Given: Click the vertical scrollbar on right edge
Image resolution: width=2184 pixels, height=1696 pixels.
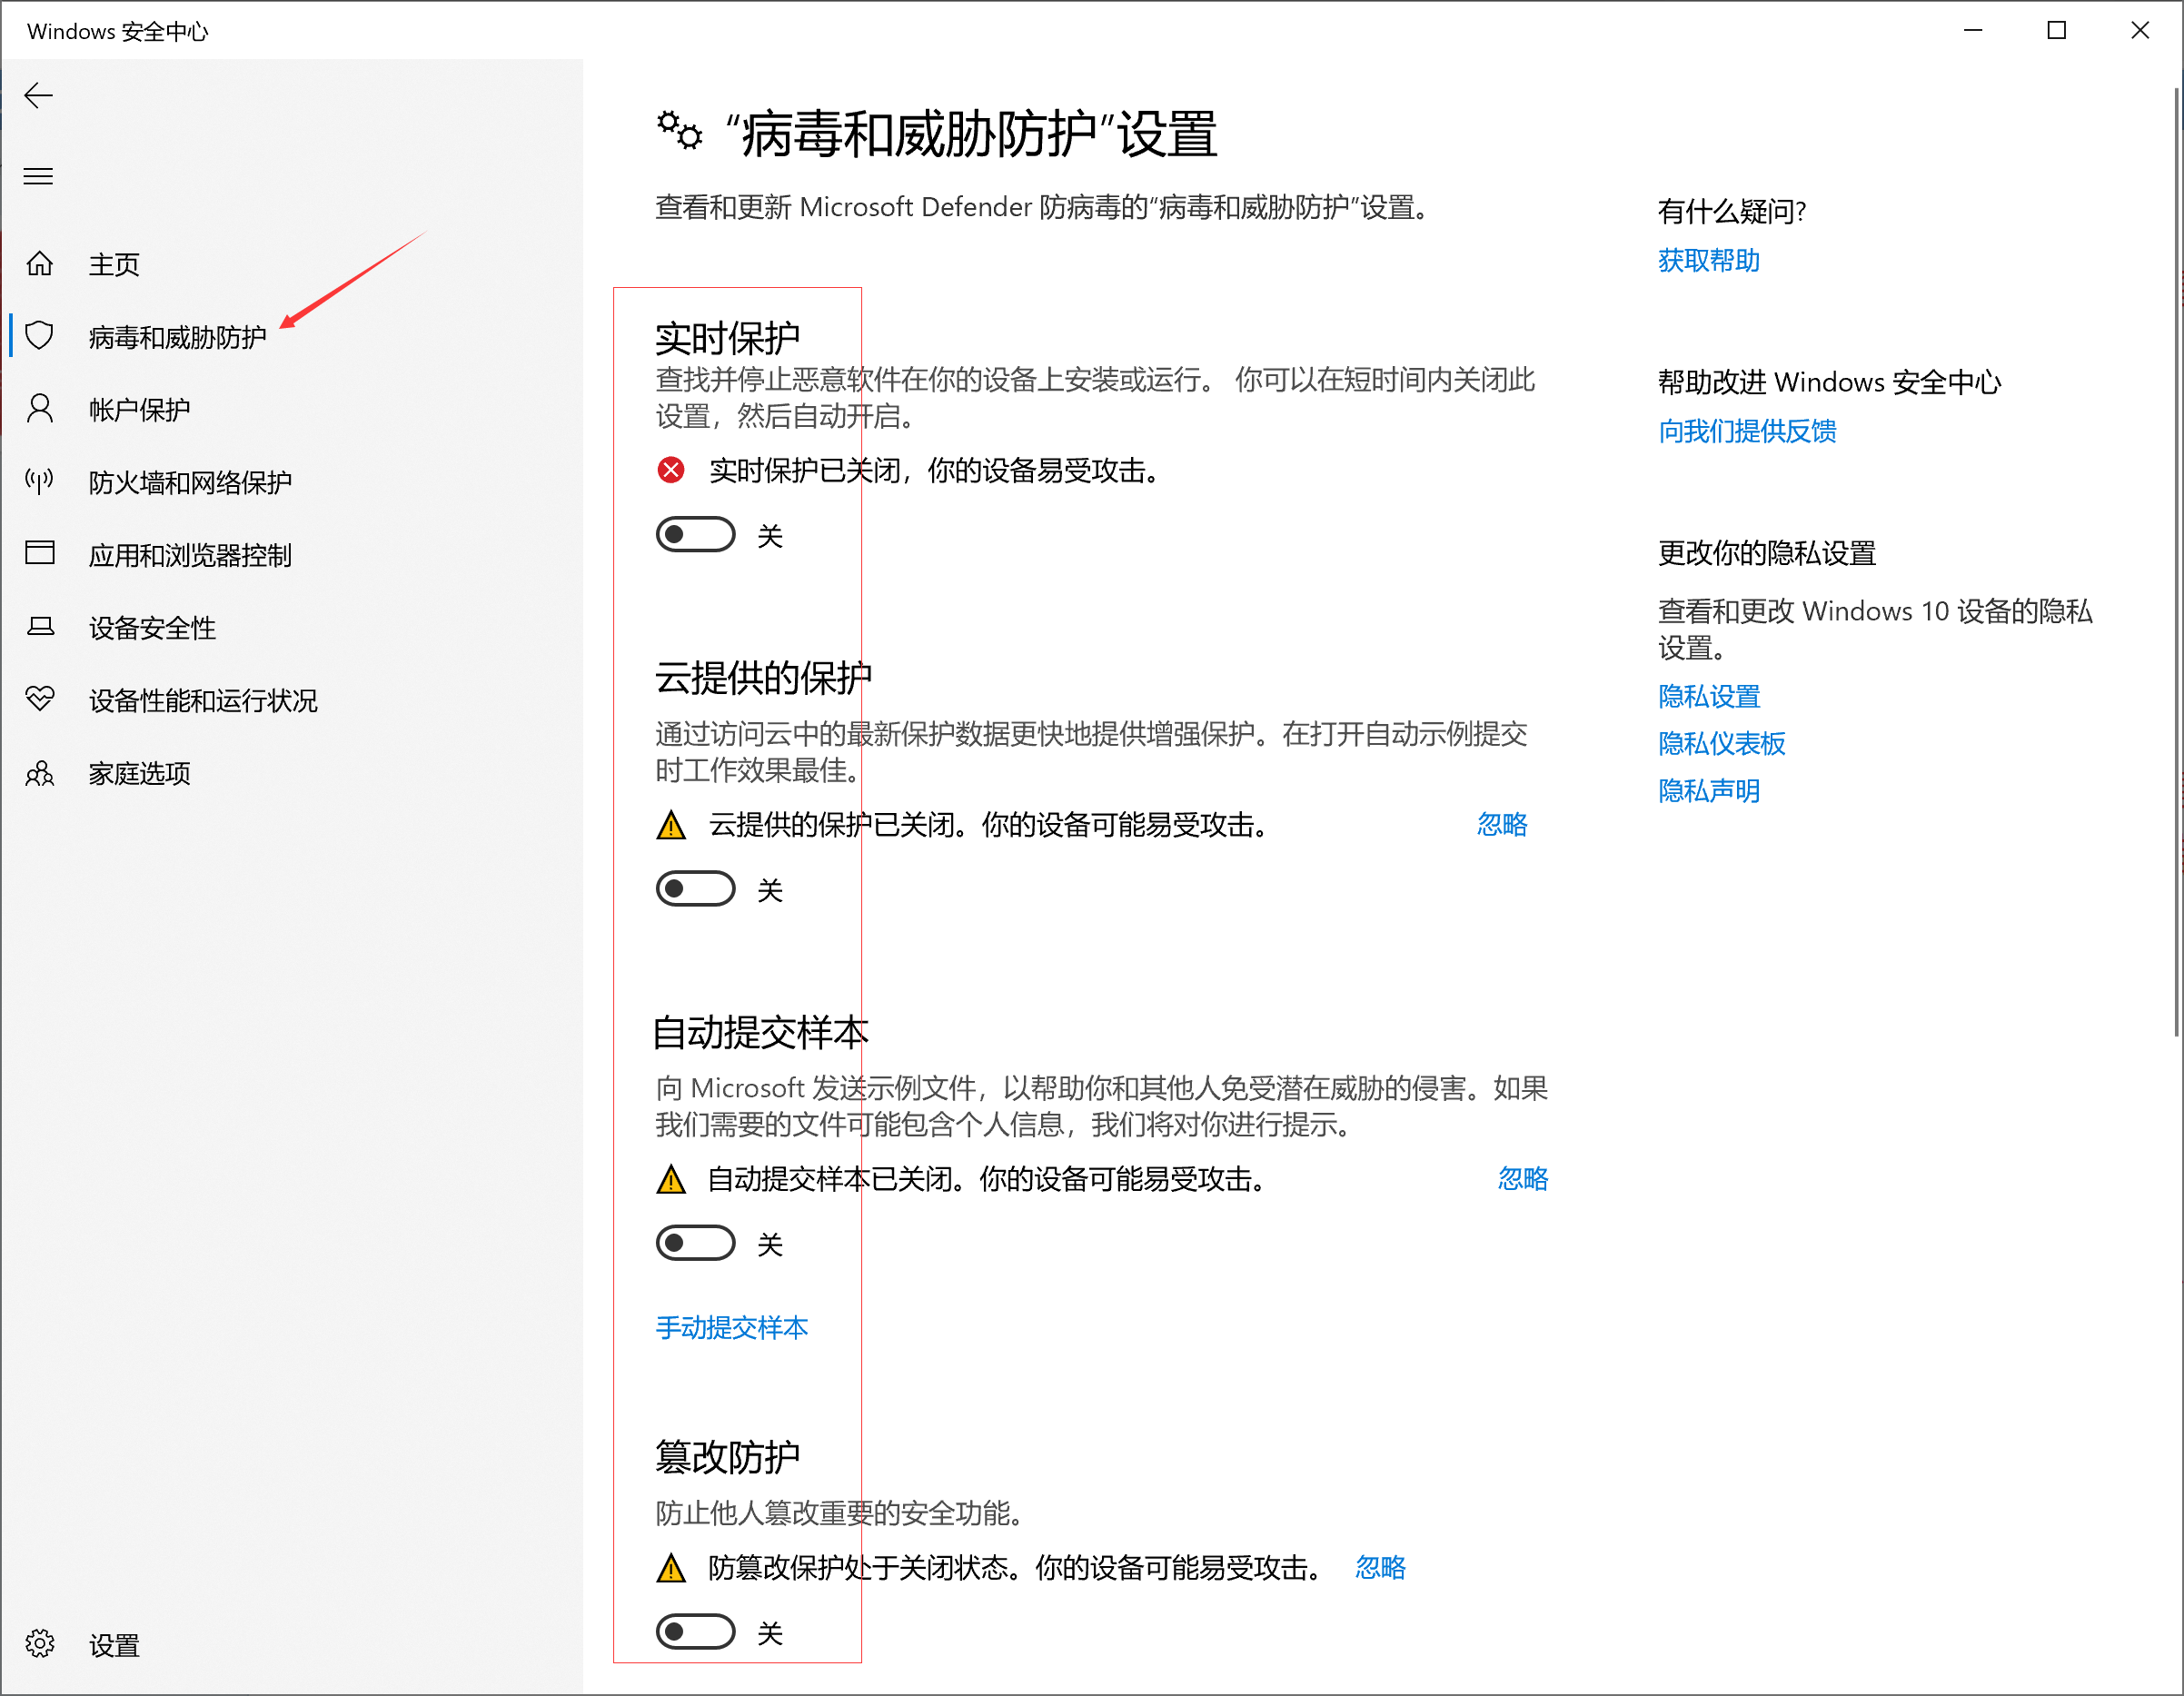Looking at the screenshot, I should [2176, 560].
